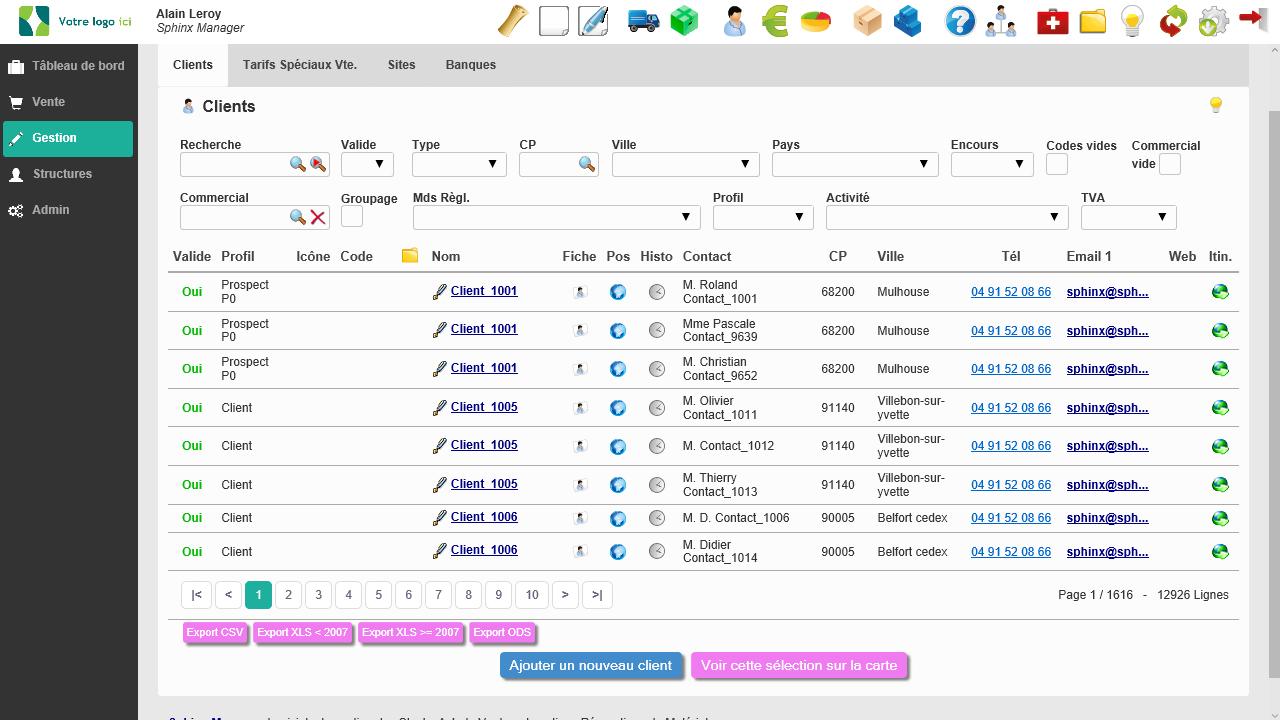Toggle the Groupage checkbox

tap(352, 216)
